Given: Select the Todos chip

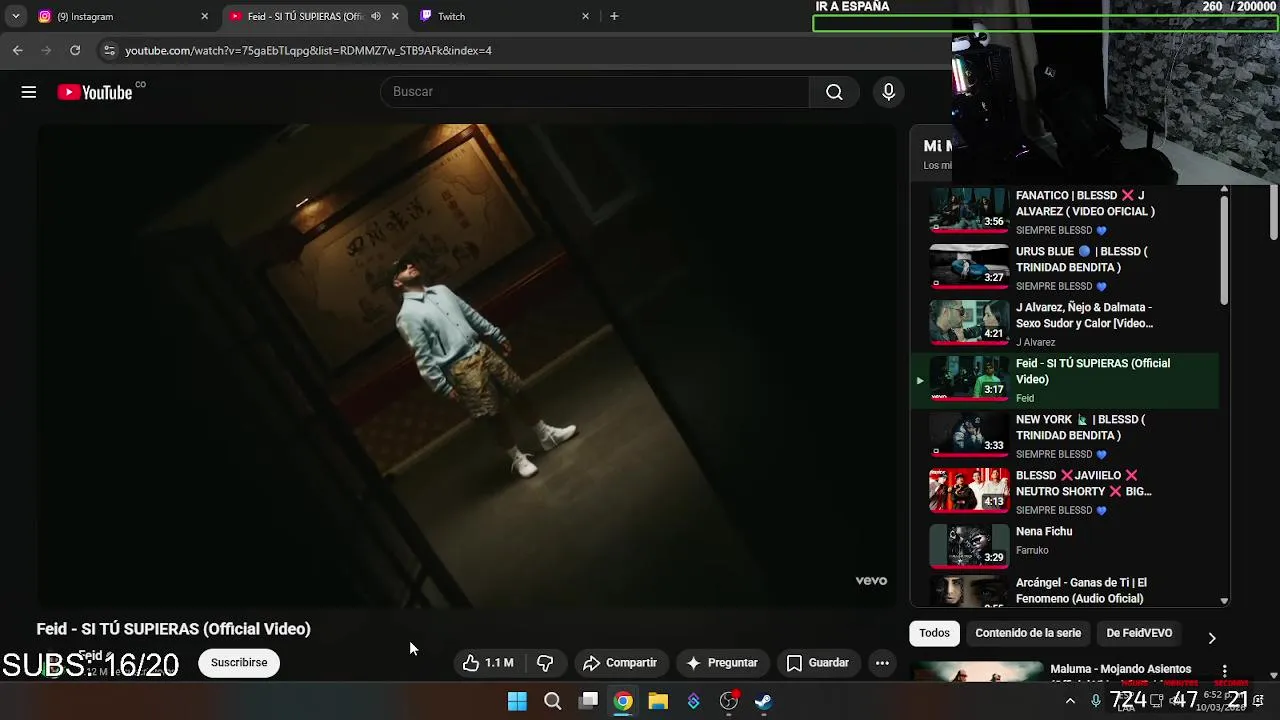Looking at the screenshot, I should coord(934,633).
